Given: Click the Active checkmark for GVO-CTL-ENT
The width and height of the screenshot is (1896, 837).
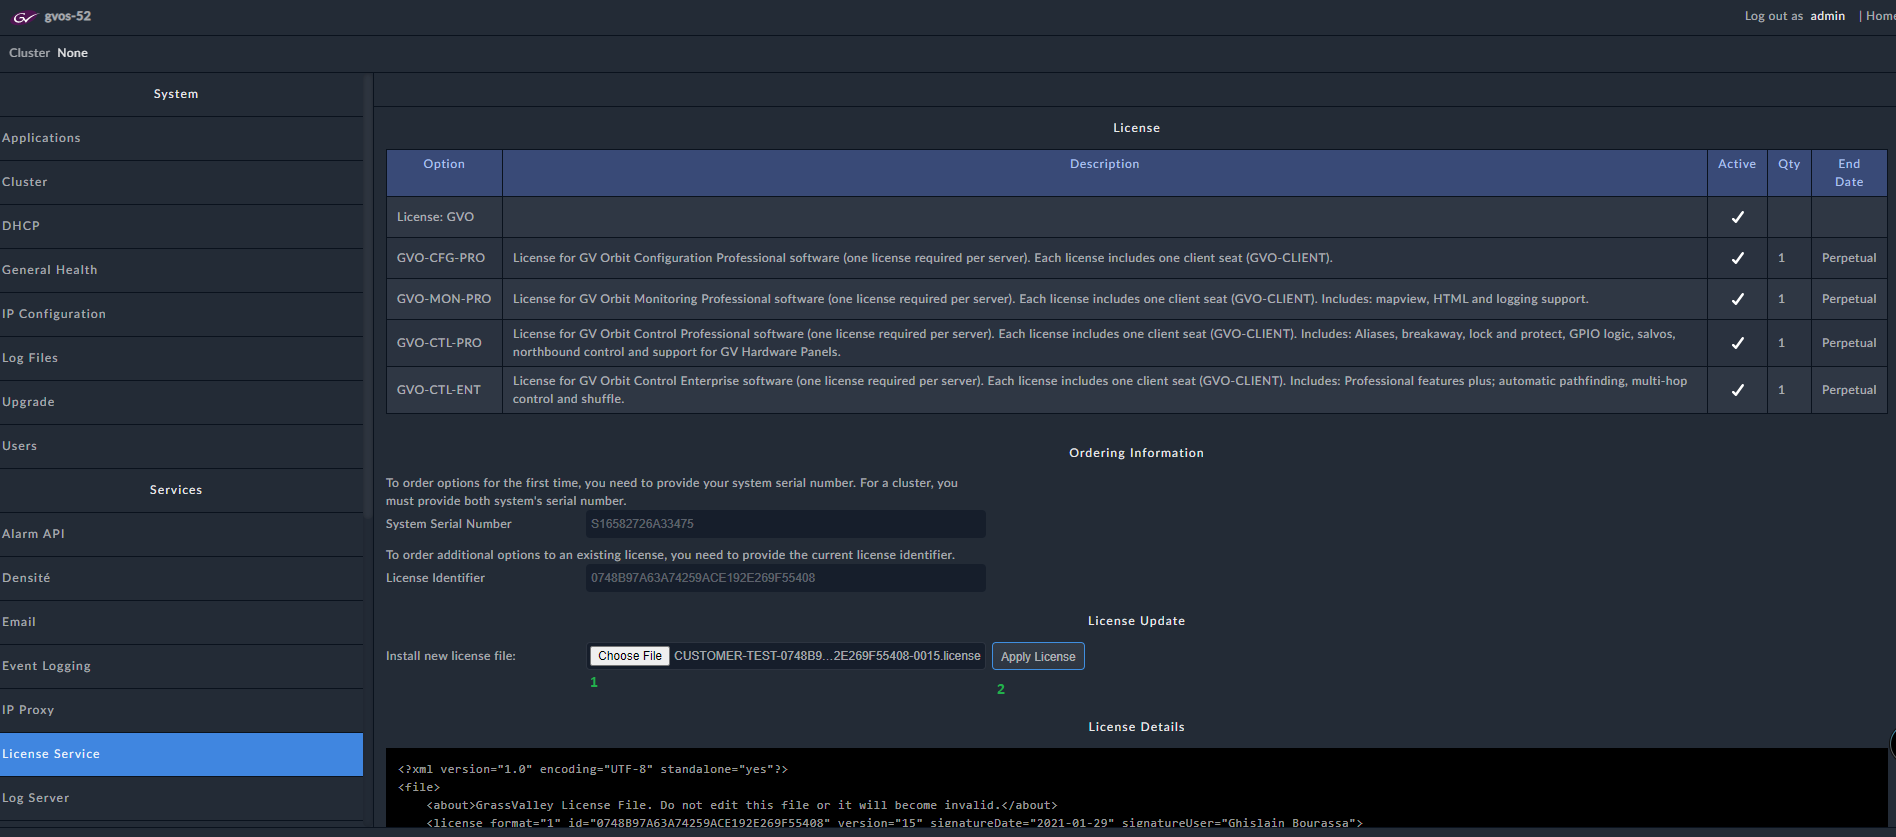Looking at the screenshot, I should click(1737, 390).
